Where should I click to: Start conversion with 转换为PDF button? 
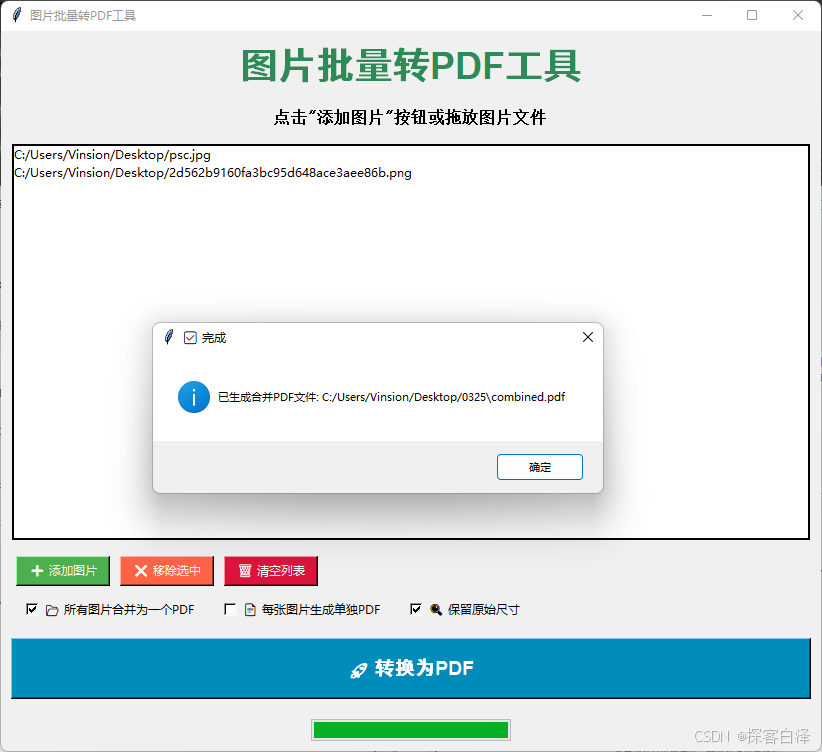click(x=411, y=668)
